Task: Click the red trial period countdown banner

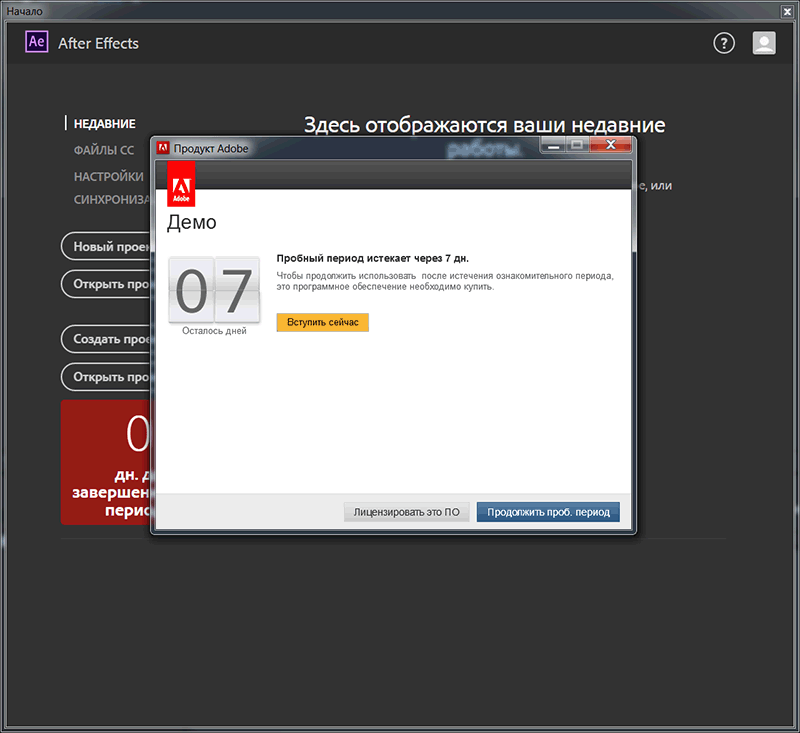Action: pos(106,462)
